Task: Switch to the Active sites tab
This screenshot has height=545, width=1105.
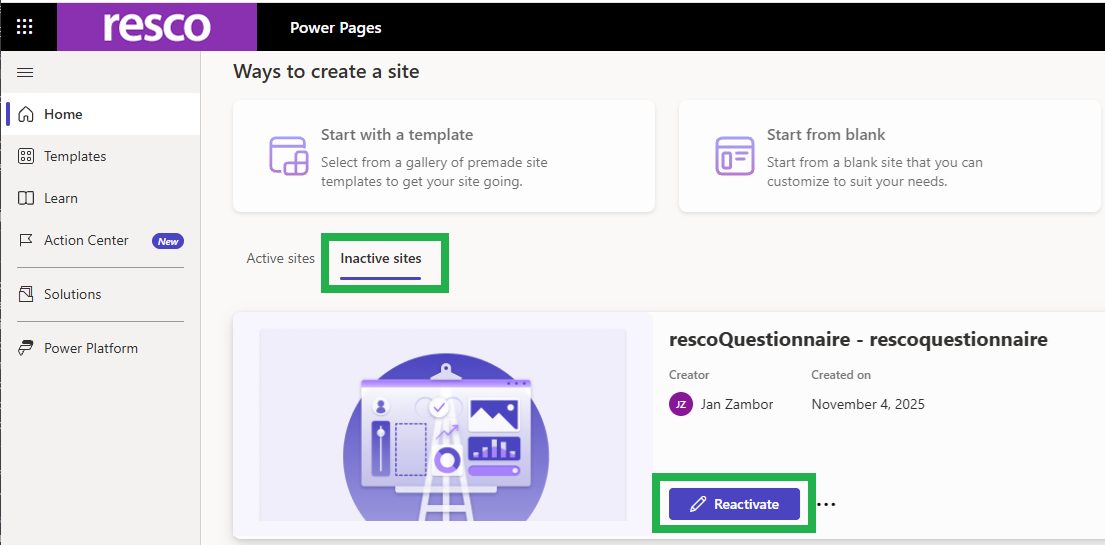Action: [x=280, y=258]
